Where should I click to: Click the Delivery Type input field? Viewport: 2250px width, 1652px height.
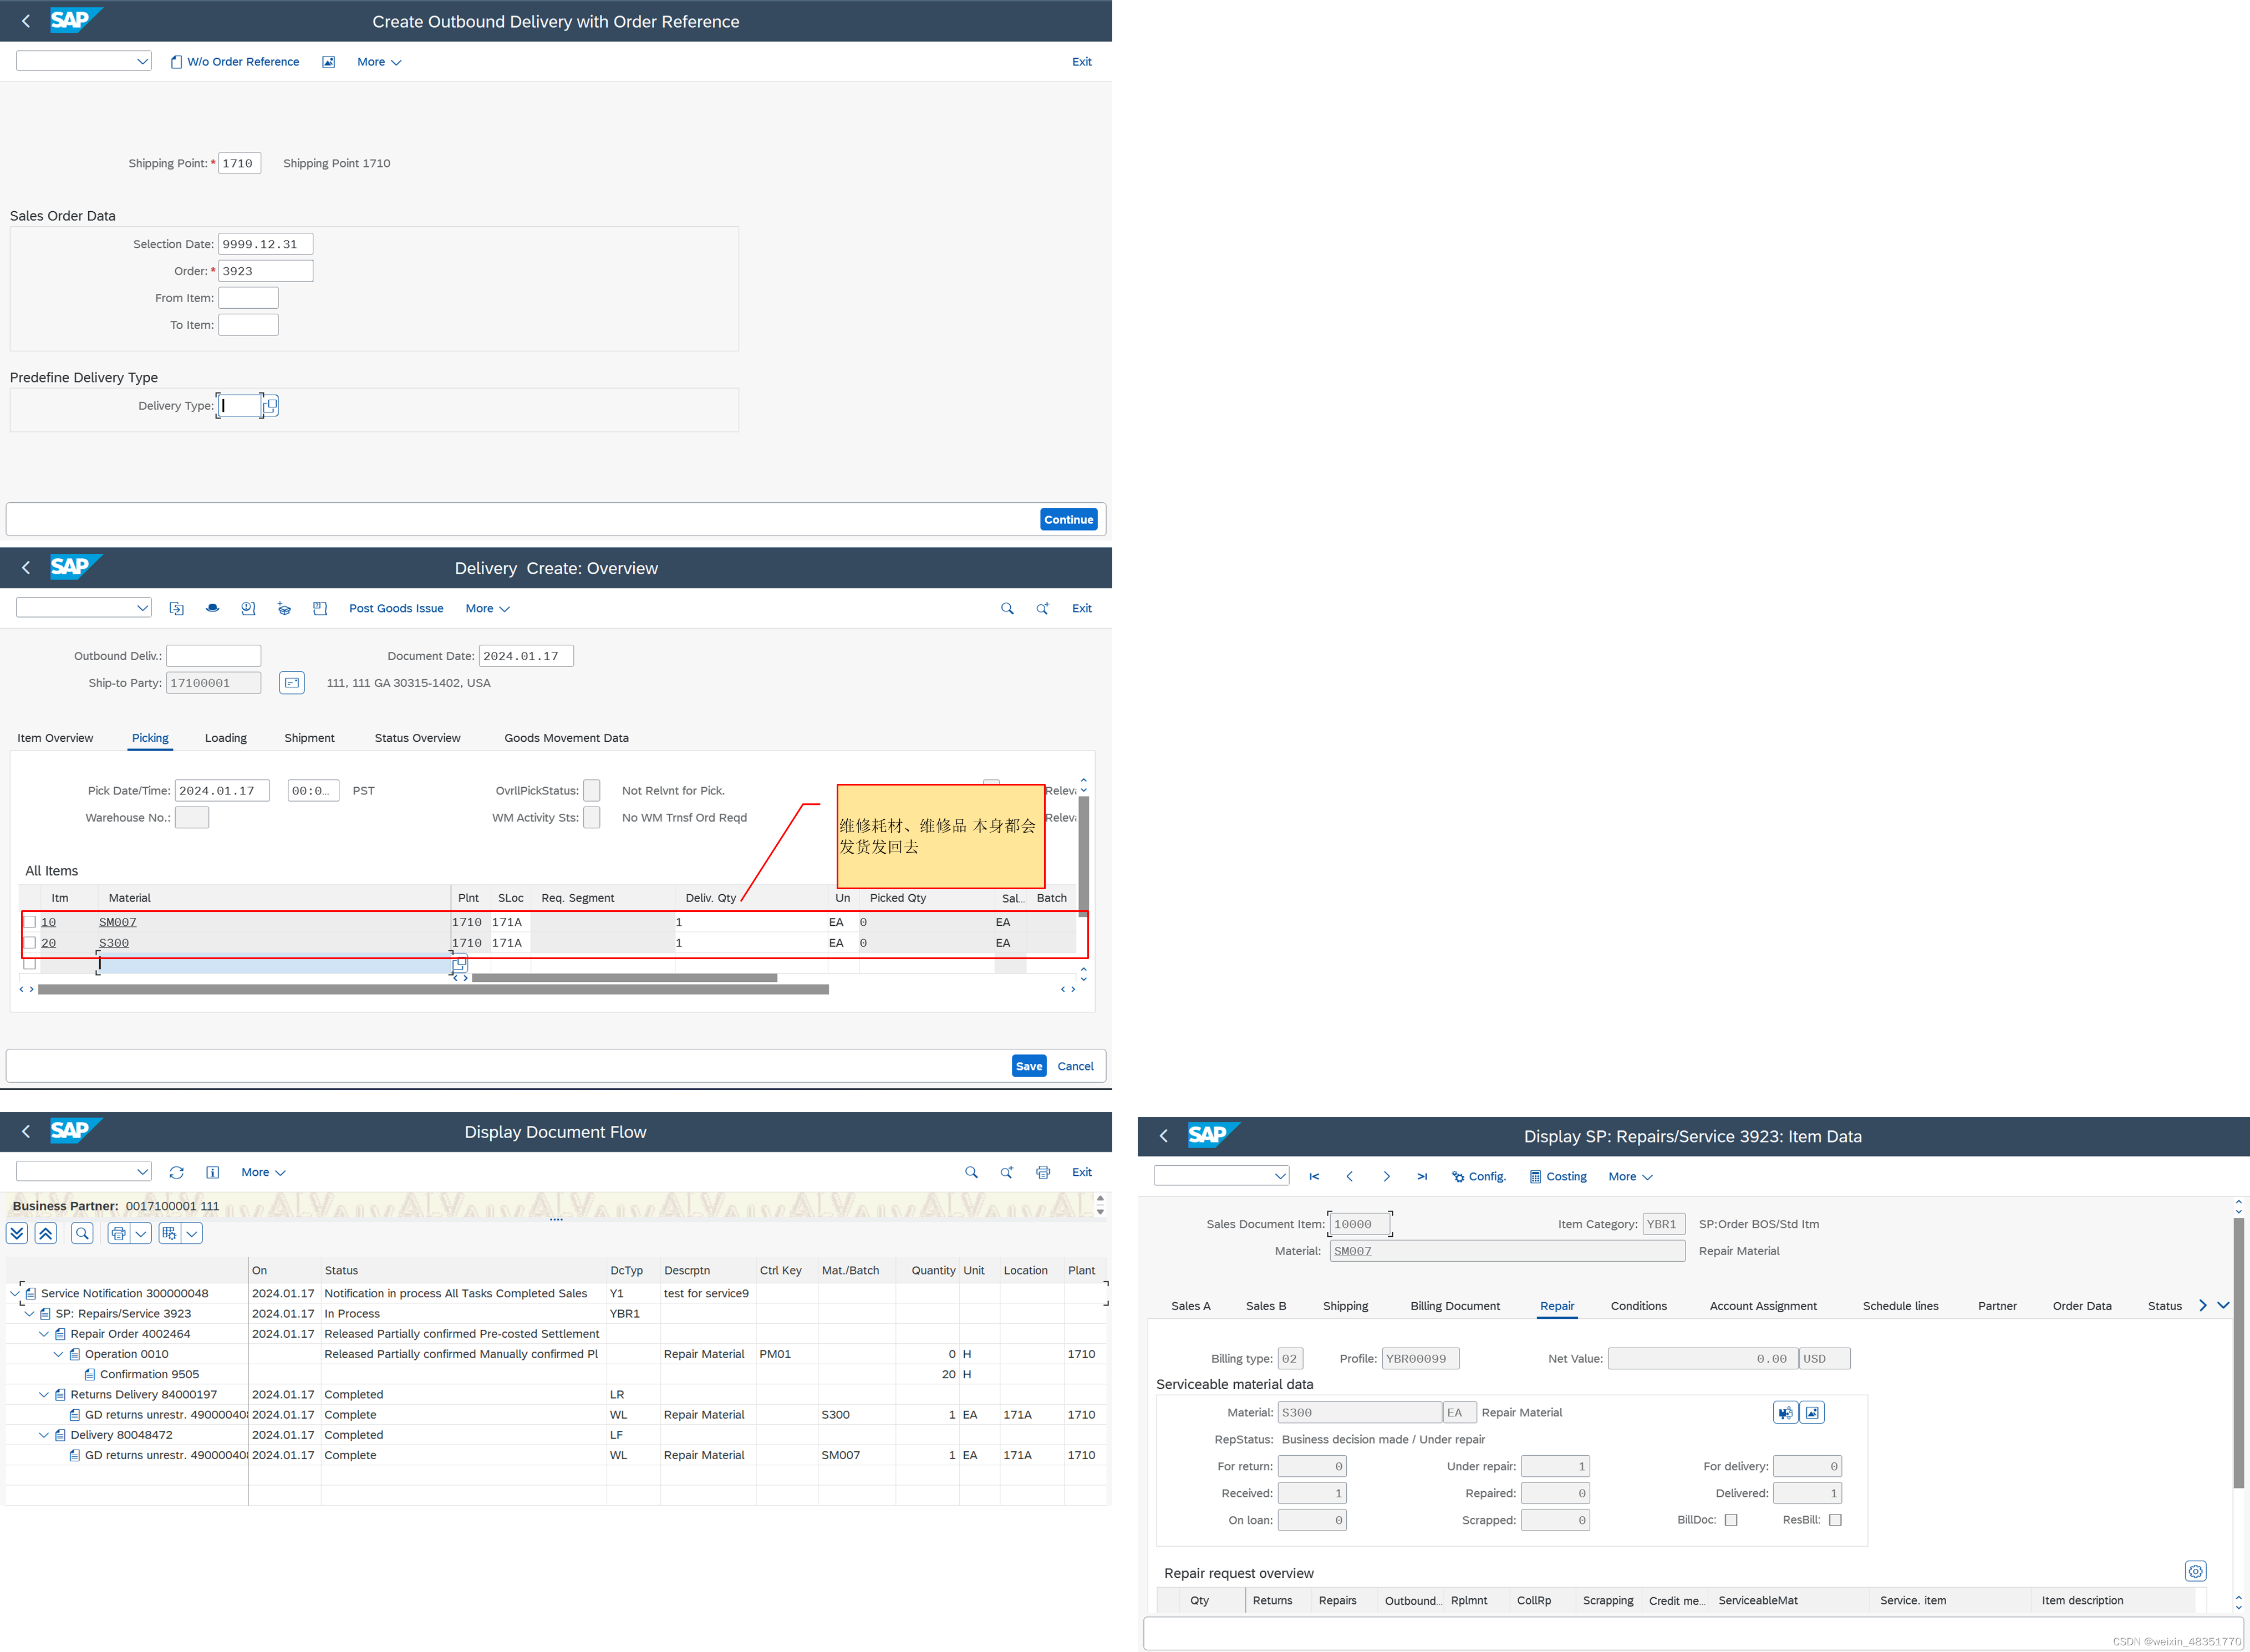(240, 405)
